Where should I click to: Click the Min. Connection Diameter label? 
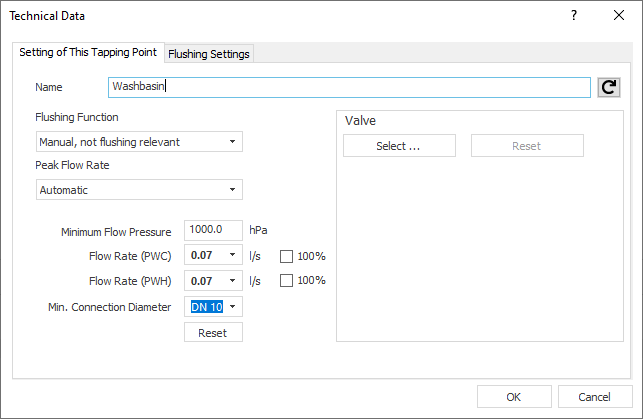pyautogui.click(x=109, y=307)
